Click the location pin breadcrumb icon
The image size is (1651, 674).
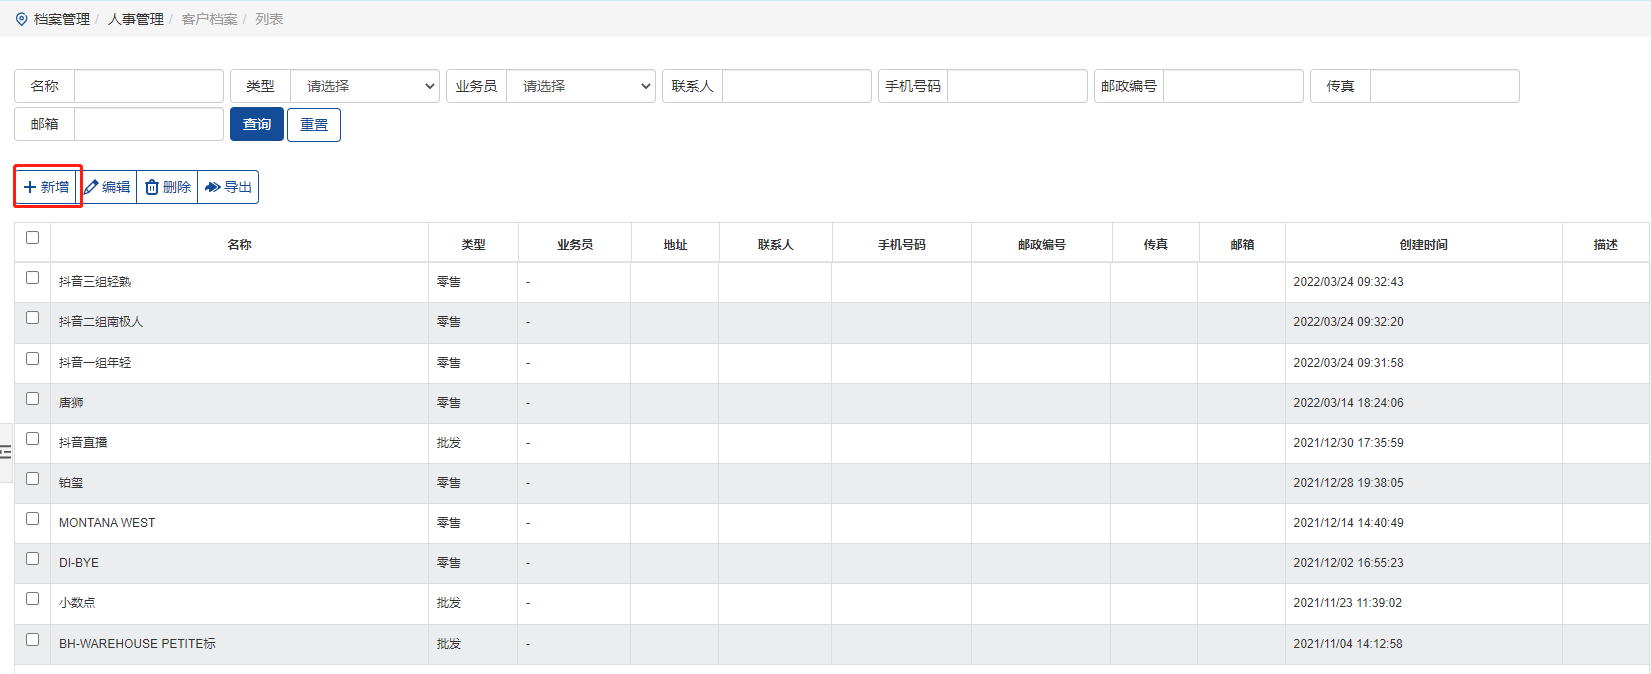(21, 19)
